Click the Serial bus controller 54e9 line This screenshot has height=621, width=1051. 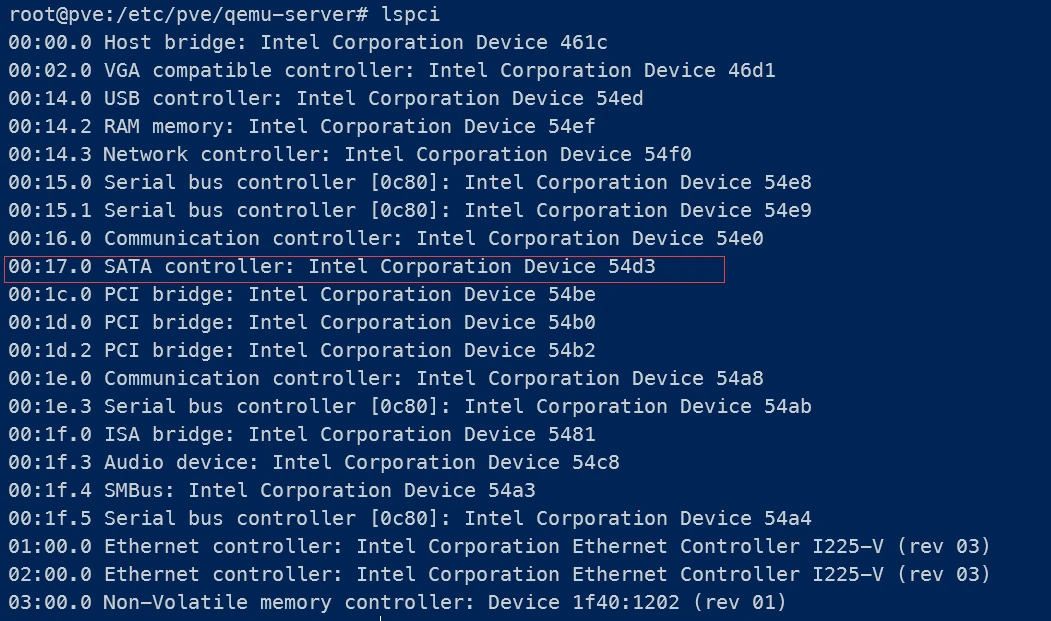coord(410,211)
